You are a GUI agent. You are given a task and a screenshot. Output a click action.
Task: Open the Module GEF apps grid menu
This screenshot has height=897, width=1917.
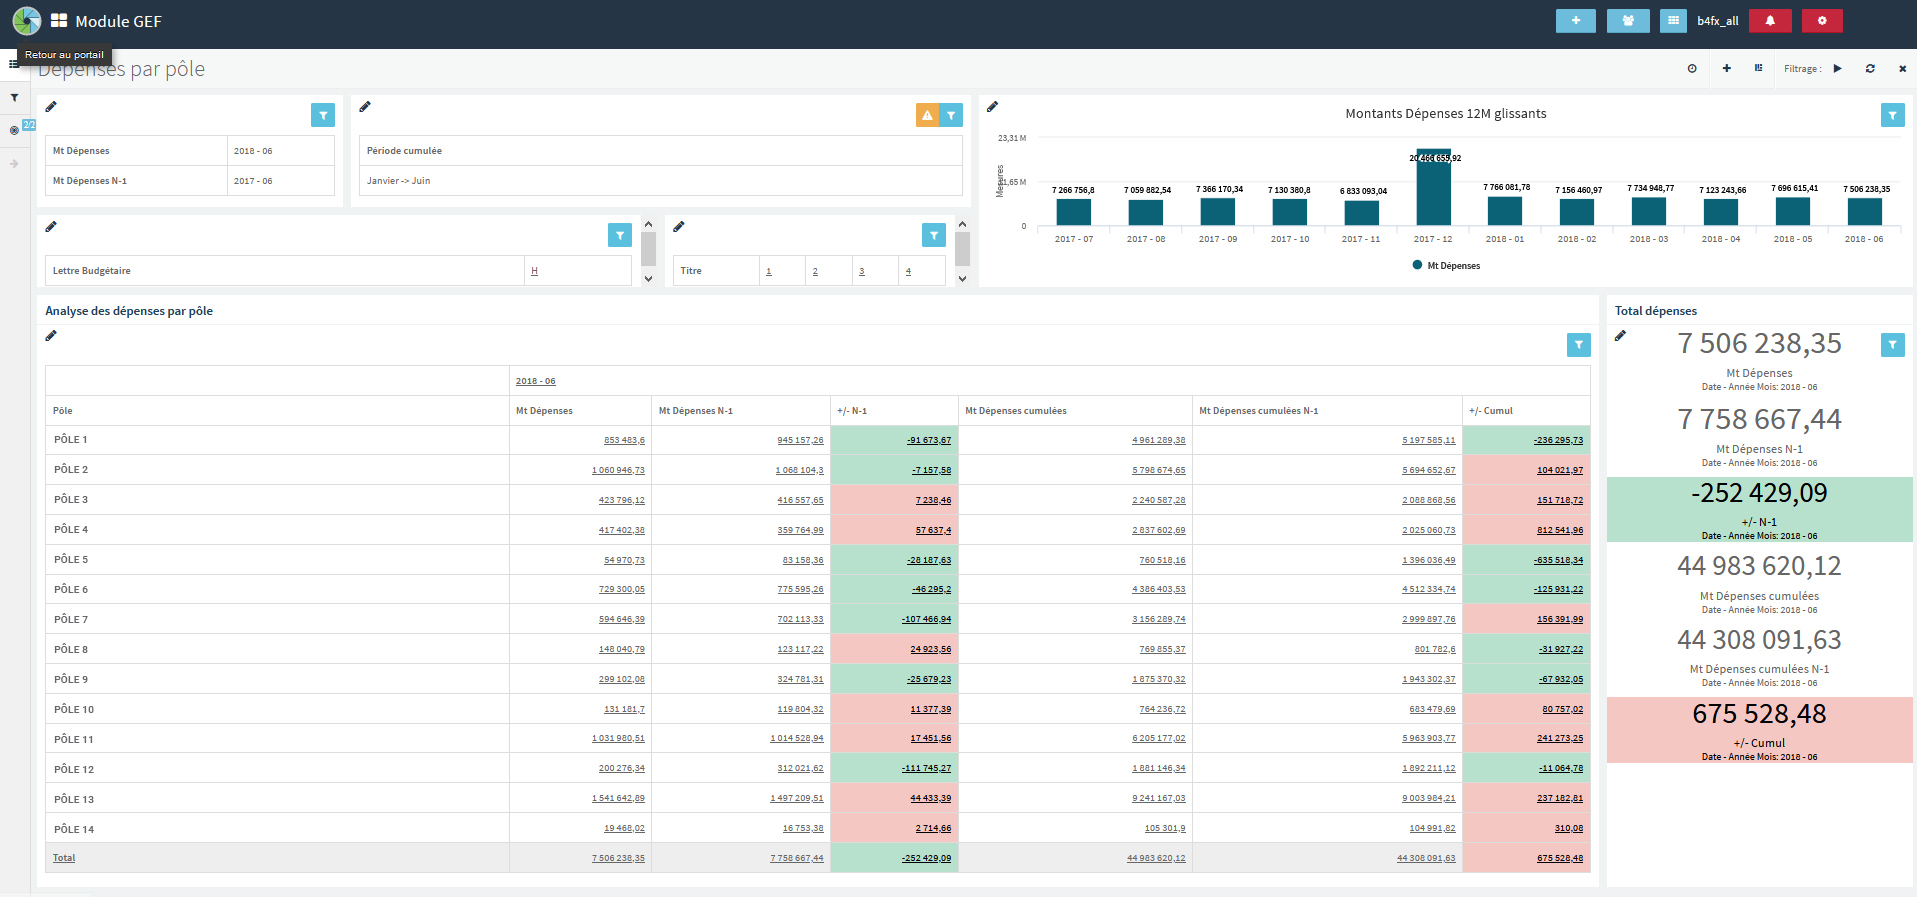(x=59, y=21)
